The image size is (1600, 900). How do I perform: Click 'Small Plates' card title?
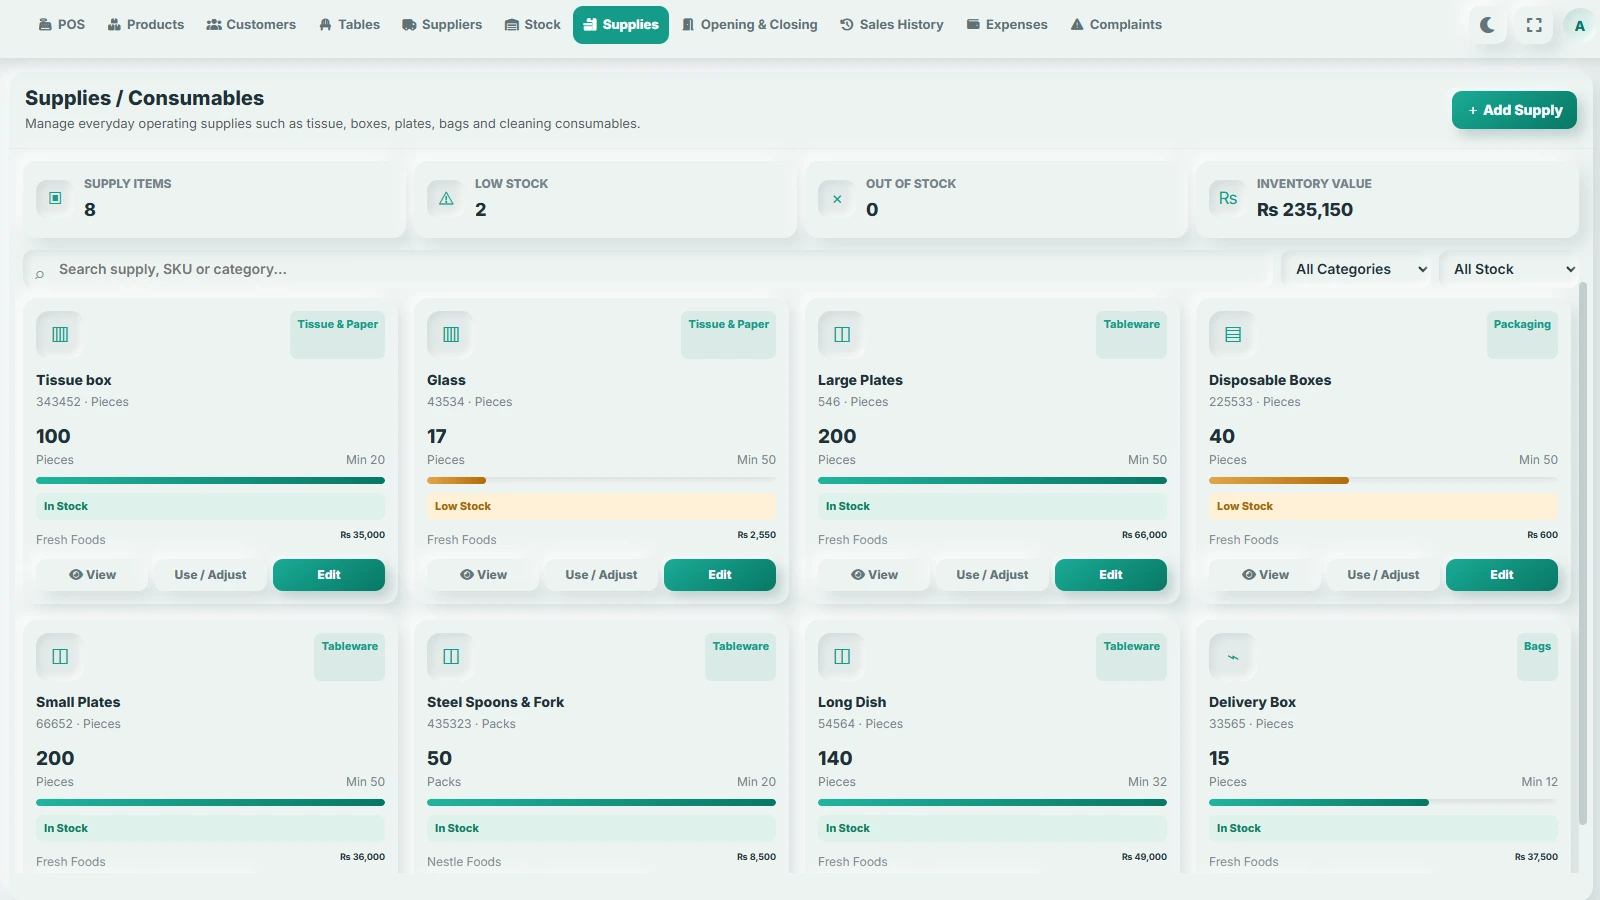click(x=78, y=702)
